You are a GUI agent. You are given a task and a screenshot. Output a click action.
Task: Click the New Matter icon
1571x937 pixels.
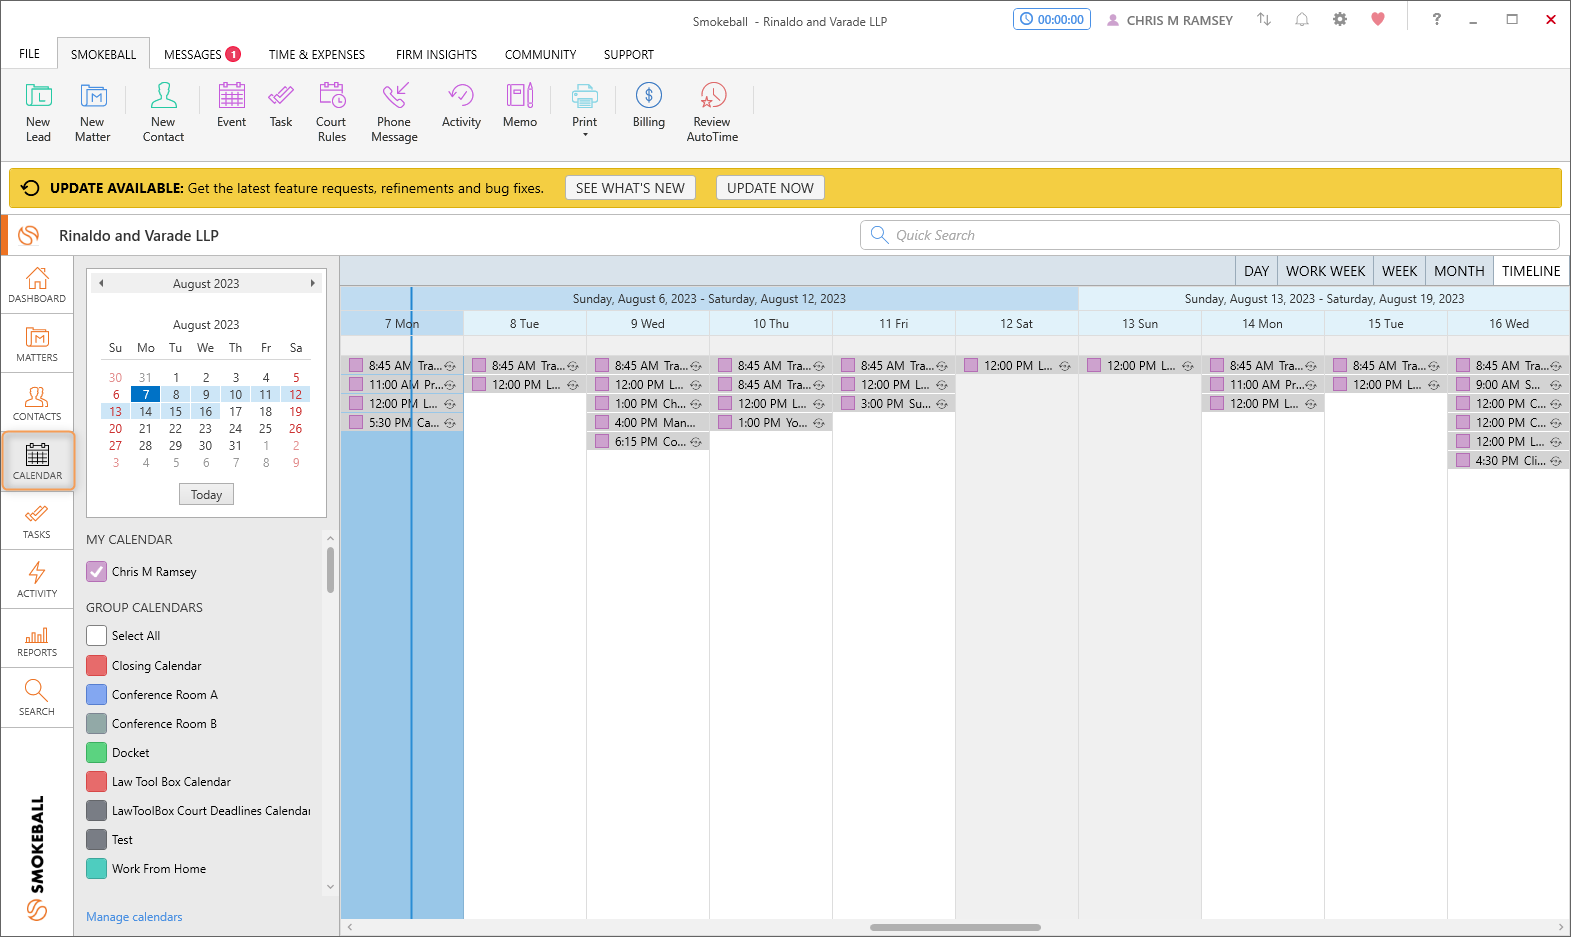click(x=93, y=112)
